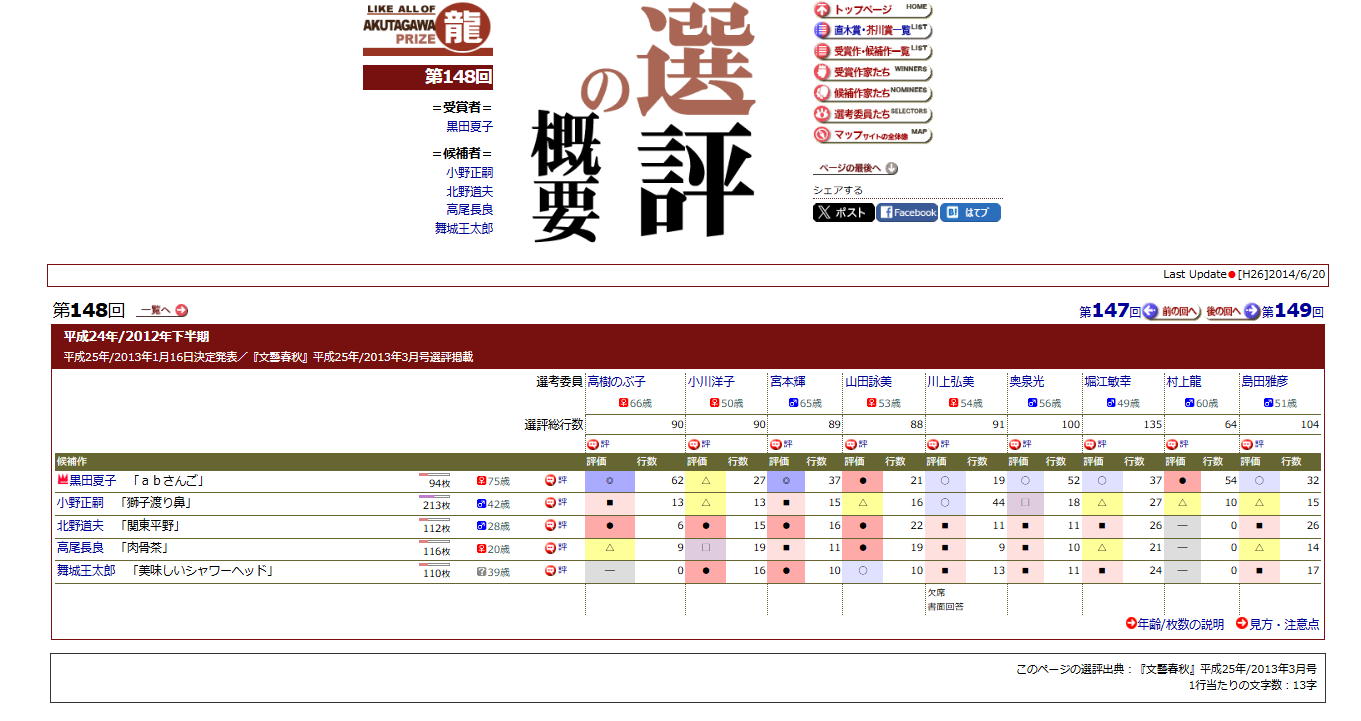The image size is (1361, 721).
Task: Open the 受賞作家たち WINNERS menu item
Action: pos(871,72)
